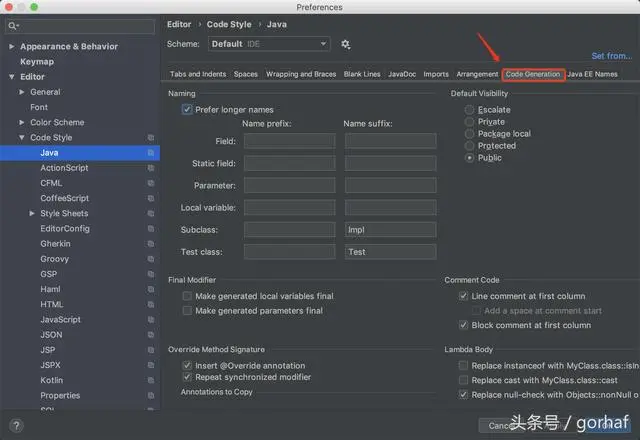The width and height of the screenshot is (640, 440).
Task: Select Protected default visibility
Action: tap(469, 146)
